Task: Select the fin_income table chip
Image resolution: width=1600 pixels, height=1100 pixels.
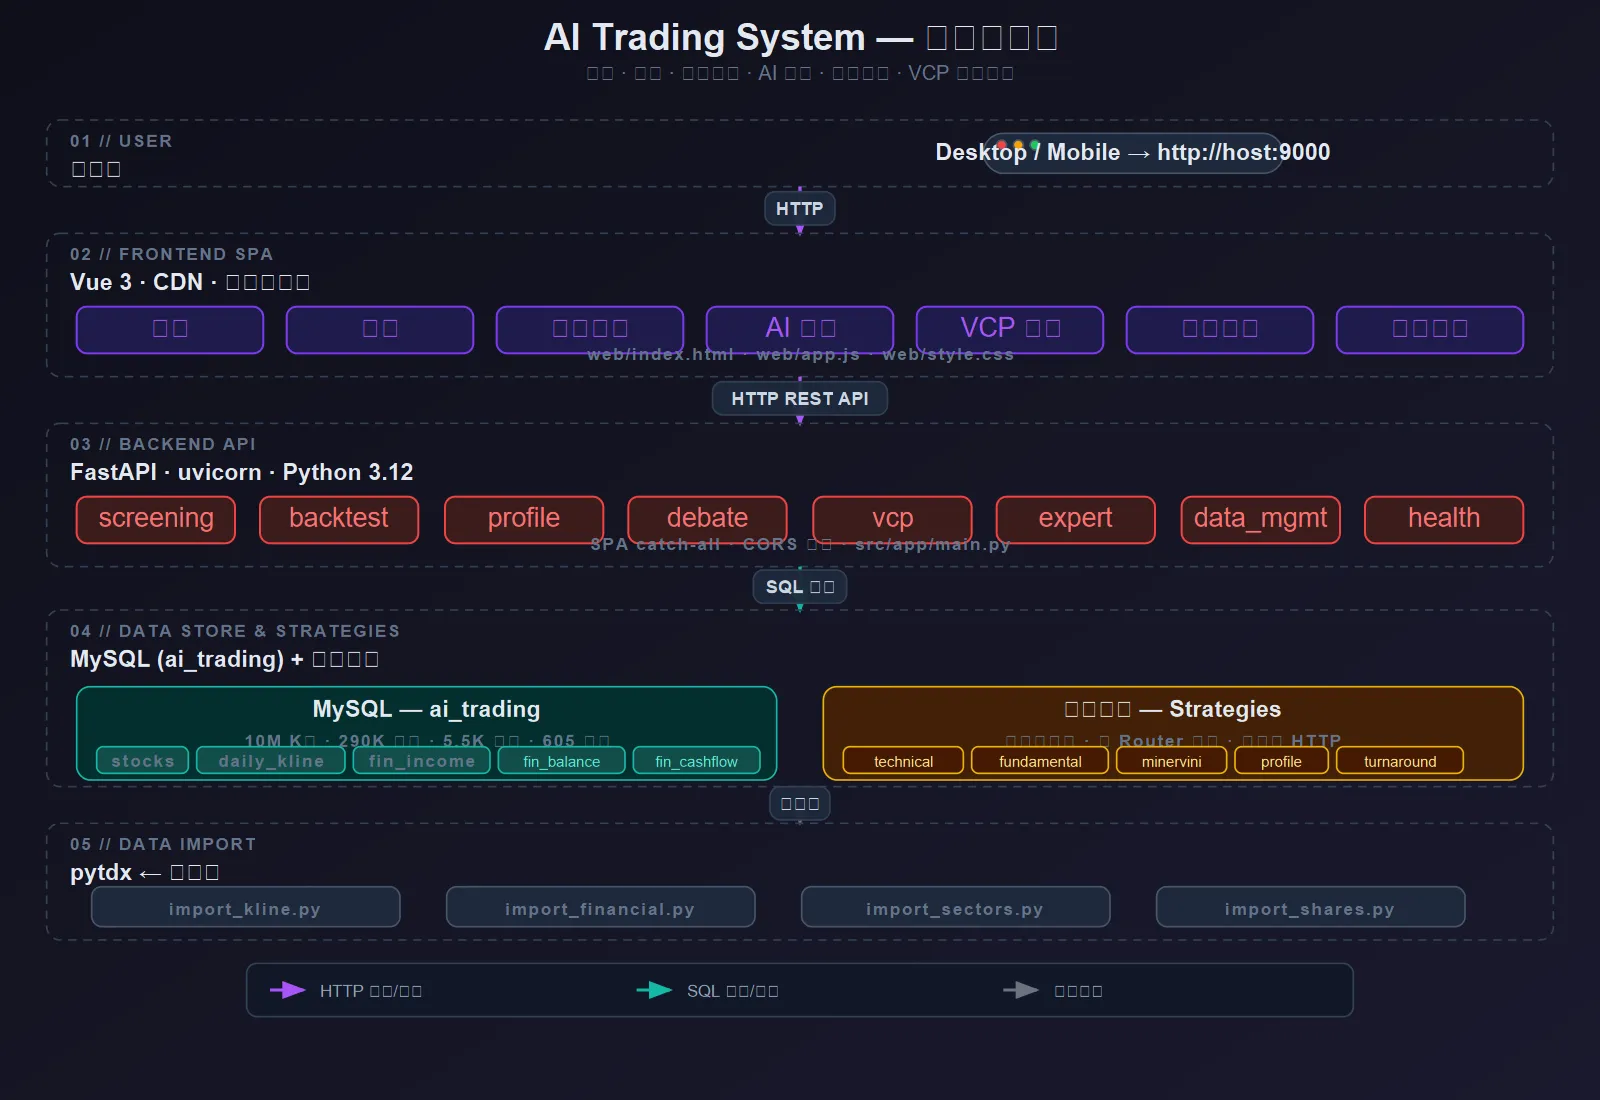Action: pos(421,761)
